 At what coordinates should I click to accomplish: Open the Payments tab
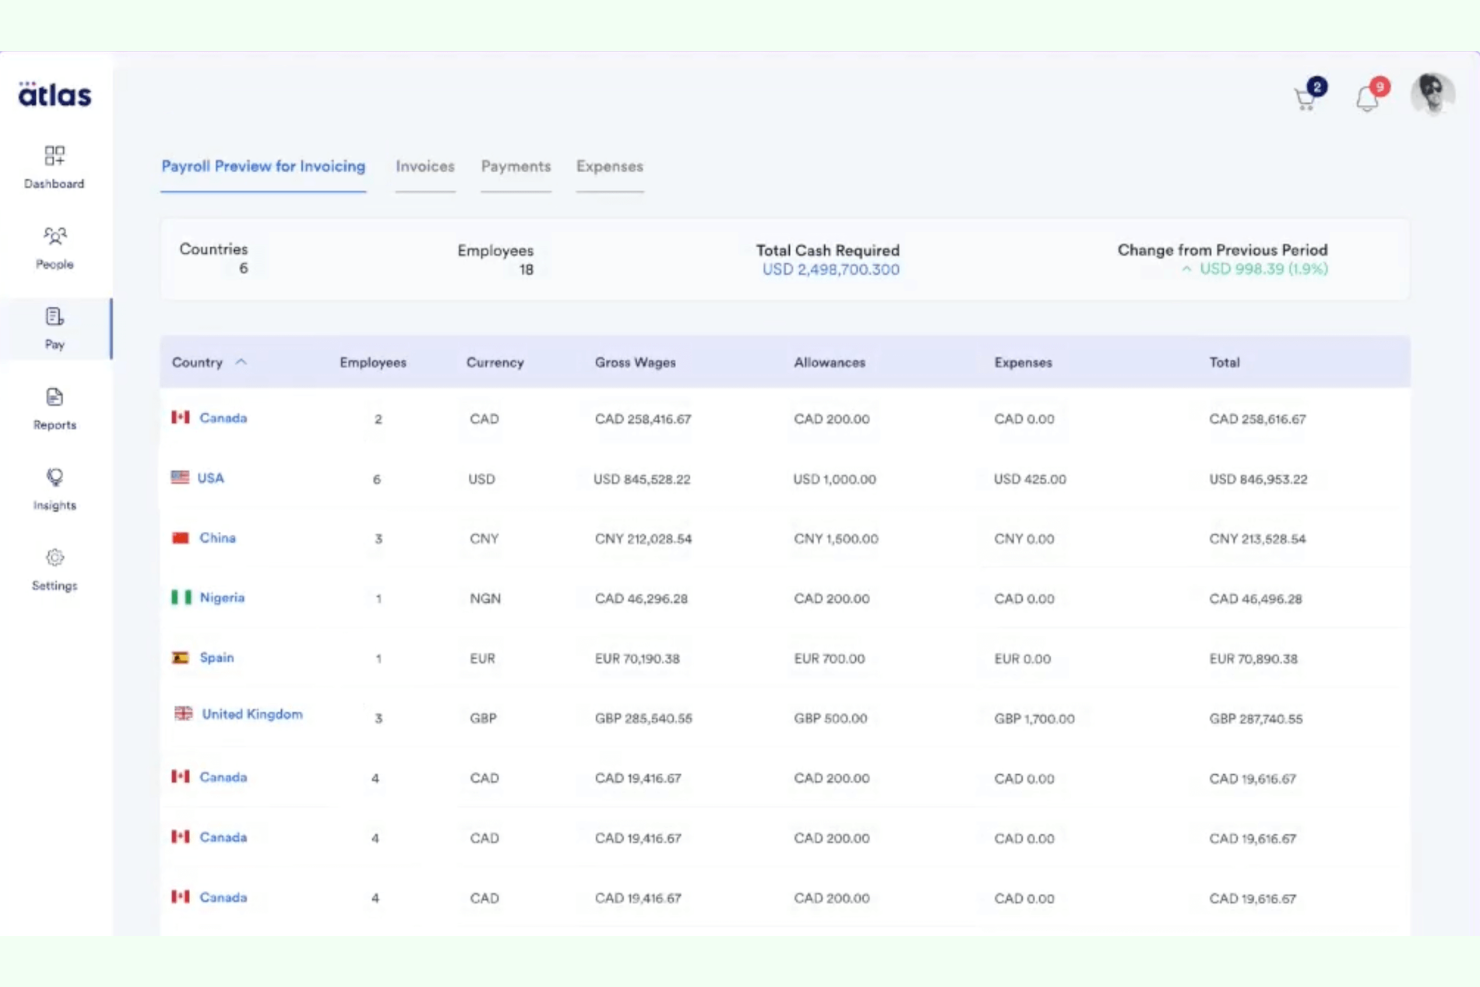515,166
